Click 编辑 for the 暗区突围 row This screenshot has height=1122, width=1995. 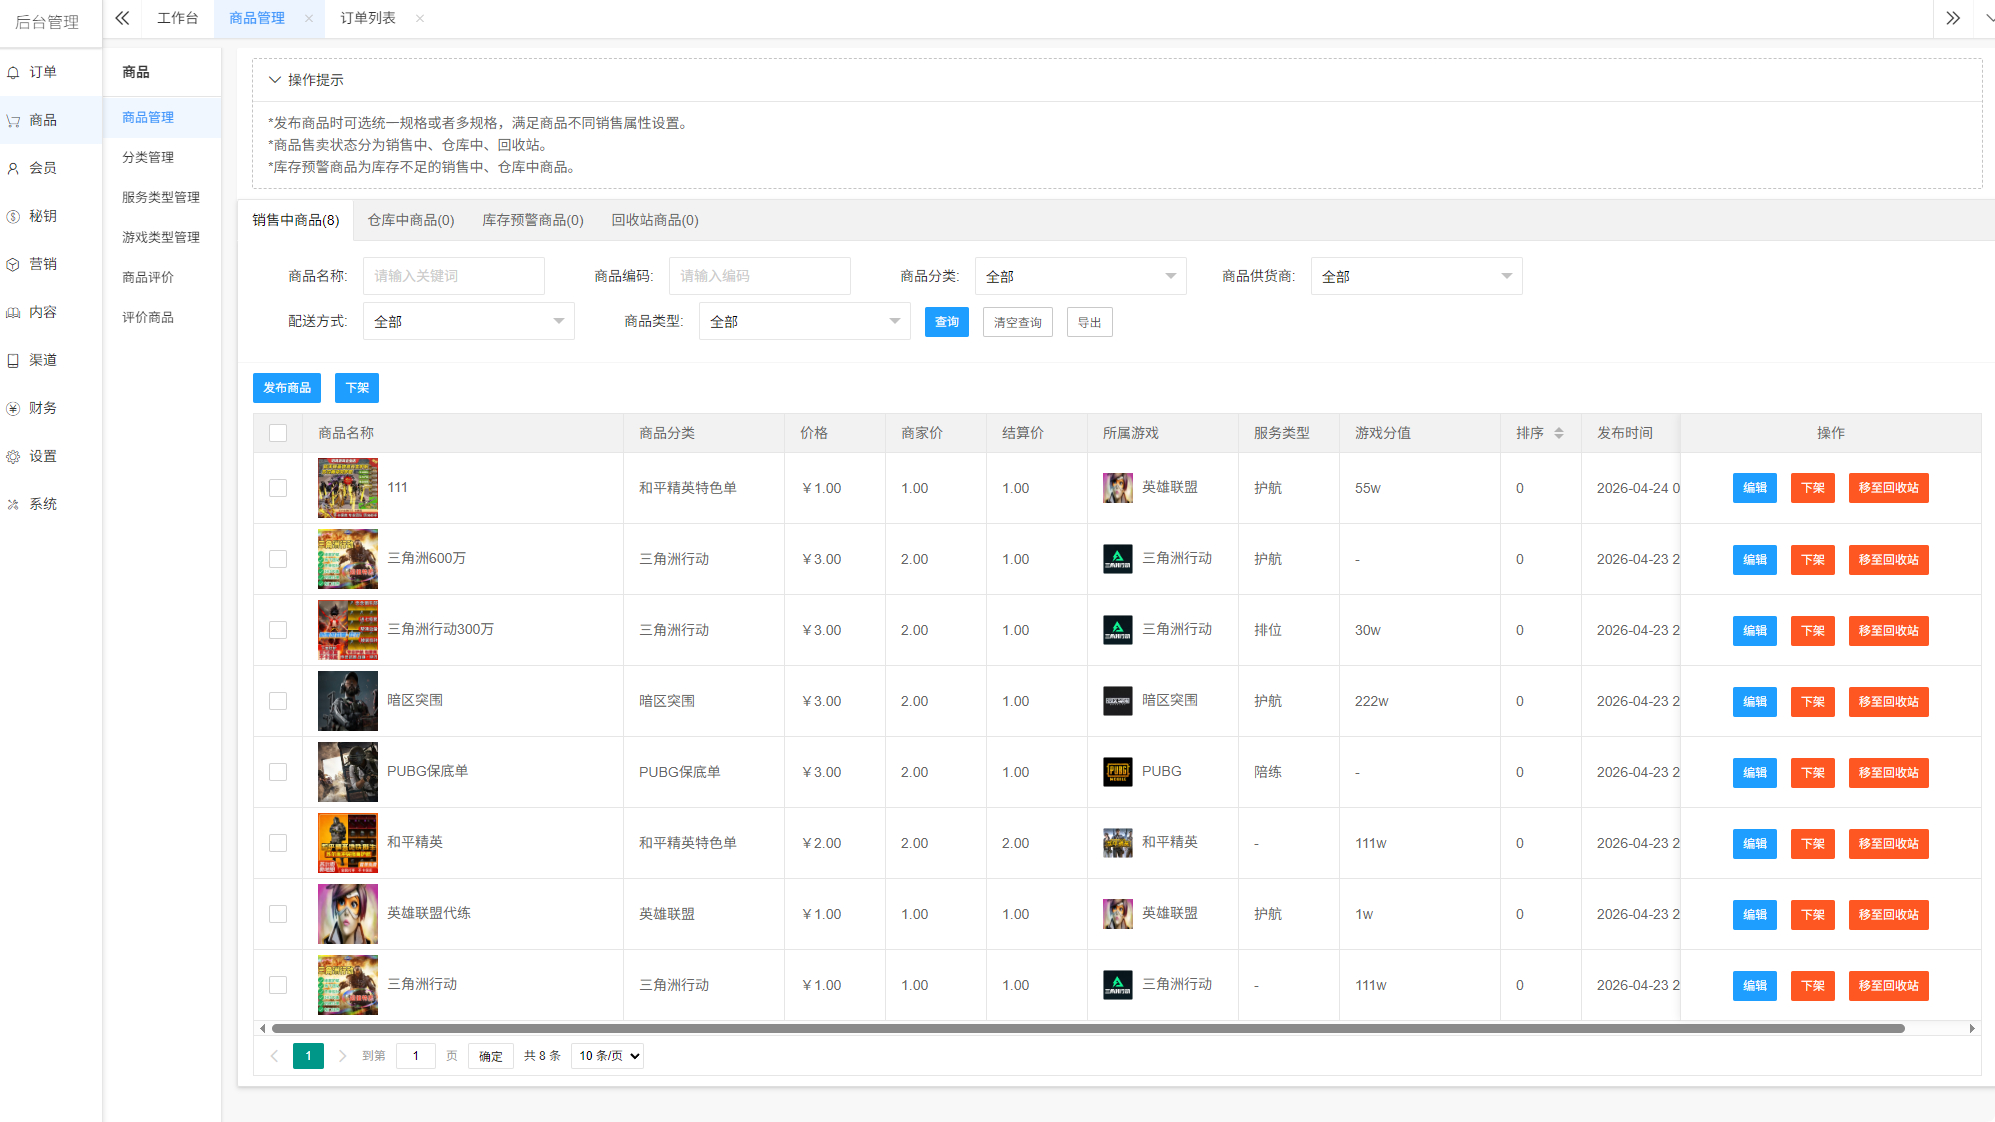(x=1755, y=701)
